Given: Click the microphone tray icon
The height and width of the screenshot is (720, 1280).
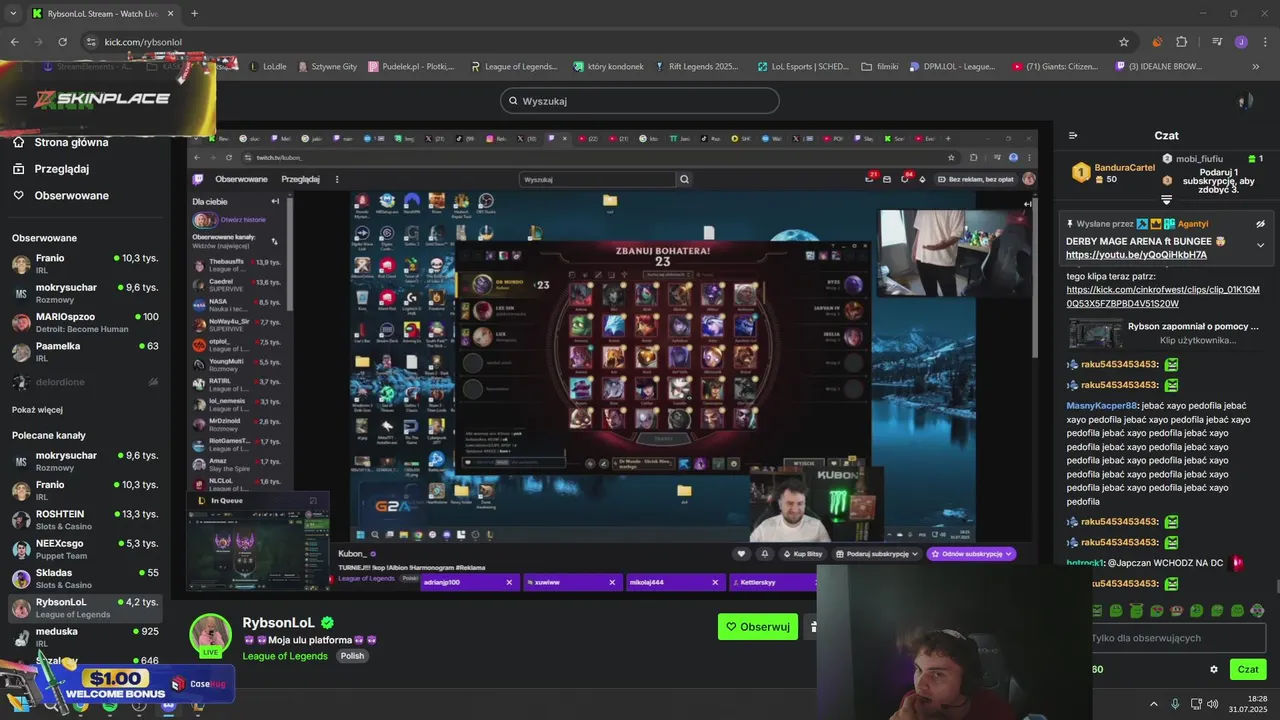Looking at the screenshot, I should [1175, 704].
